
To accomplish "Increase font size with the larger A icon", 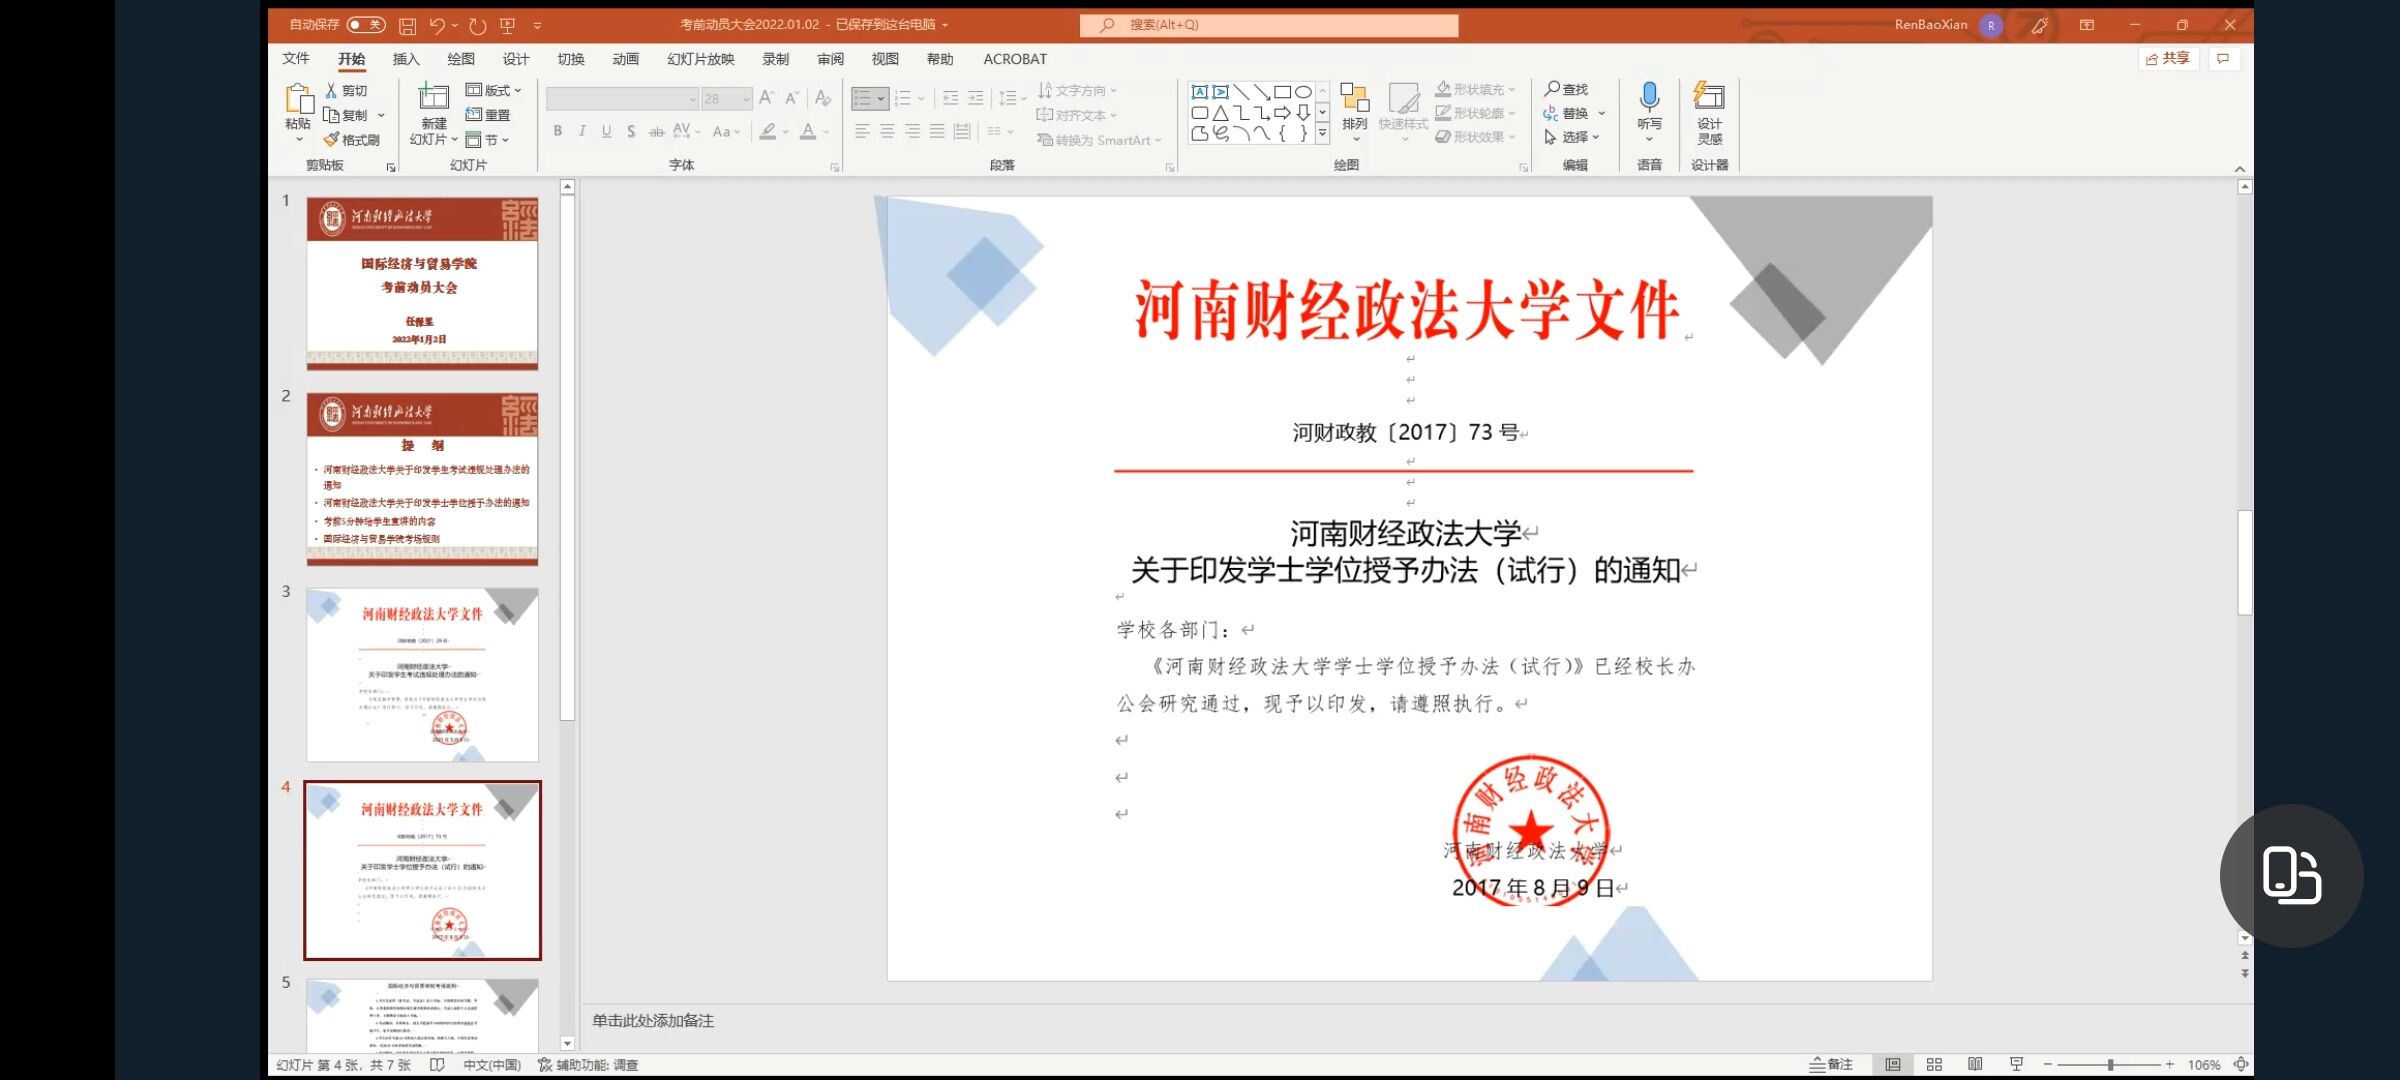I will point(766,98).
